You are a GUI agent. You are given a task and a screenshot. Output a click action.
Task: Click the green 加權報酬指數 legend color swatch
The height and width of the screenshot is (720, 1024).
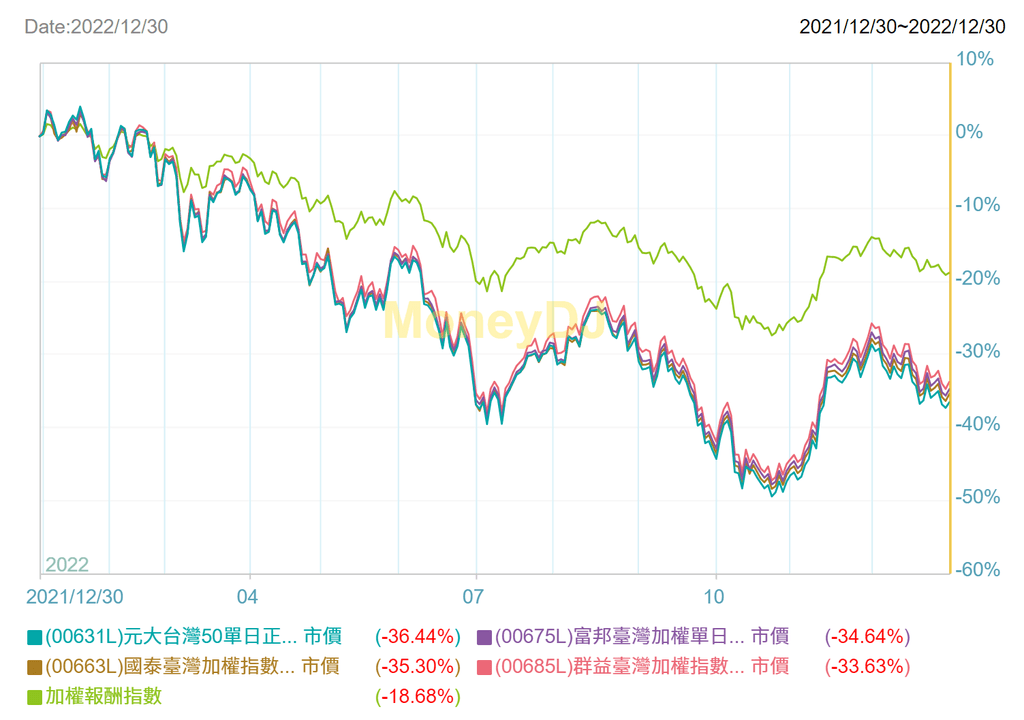[x=35, y=697]
